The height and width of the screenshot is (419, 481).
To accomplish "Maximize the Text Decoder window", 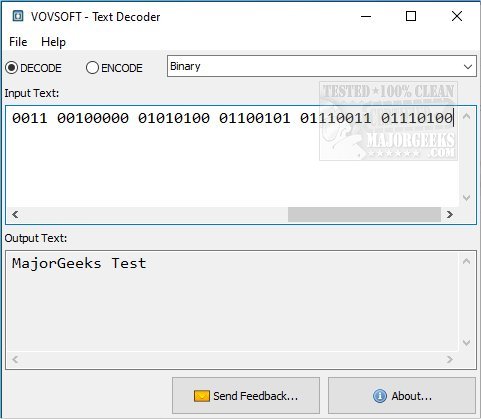I will 411,16.
